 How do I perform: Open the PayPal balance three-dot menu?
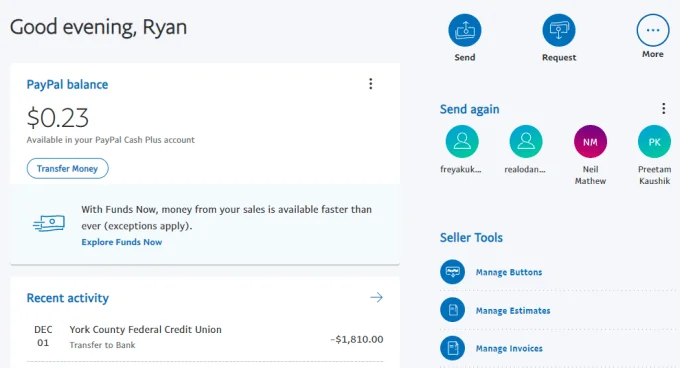tap(370, 84)
